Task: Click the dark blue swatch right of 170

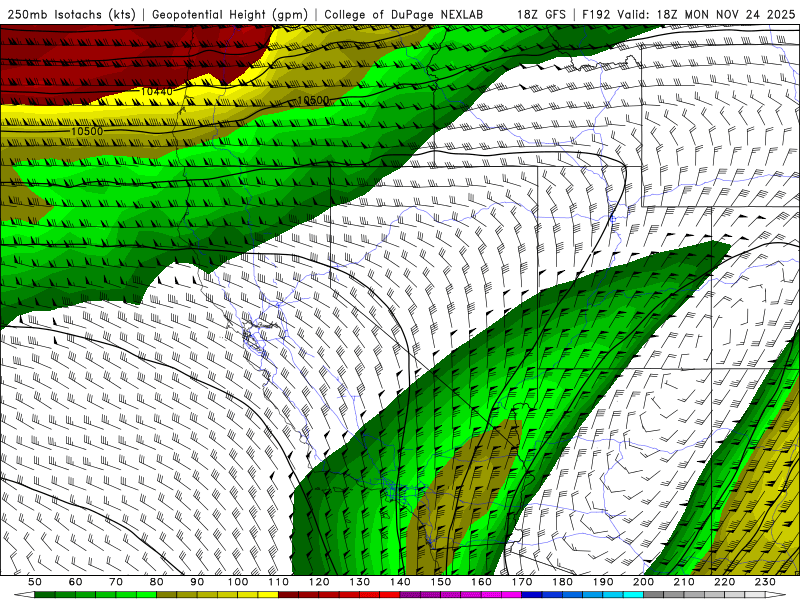Action: click(x=532, y=595)
